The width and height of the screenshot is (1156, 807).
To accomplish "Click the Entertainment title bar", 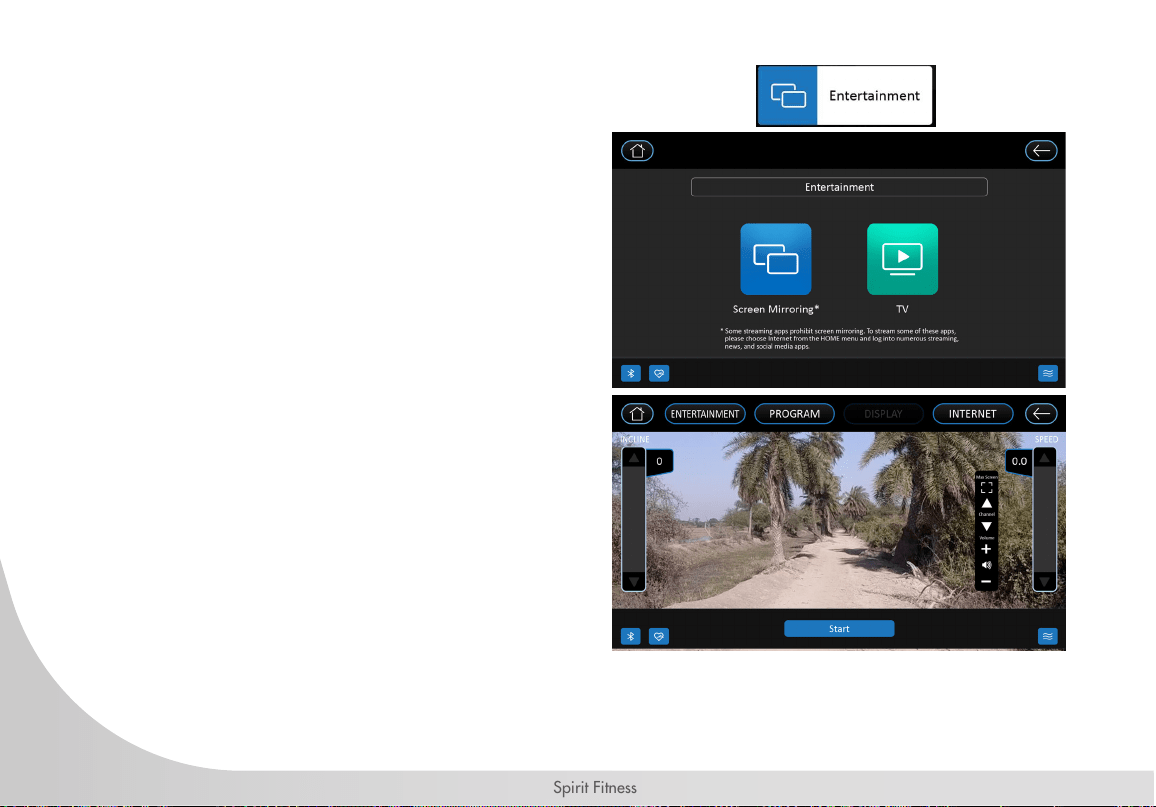I will (839, 187).
